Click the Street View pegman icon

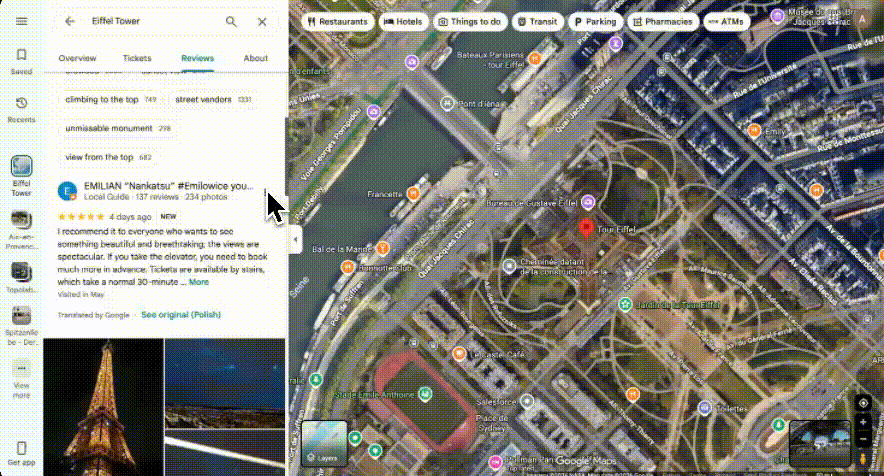click(x=863, y=459)
